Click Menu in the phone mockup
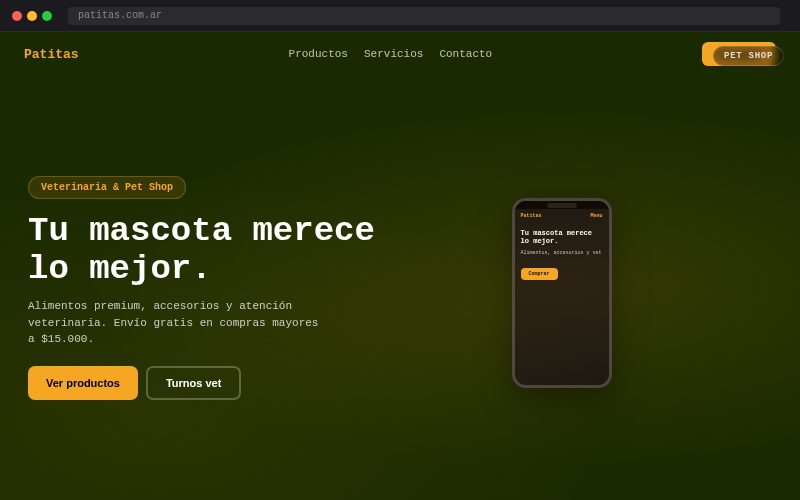This screenshot has width=800, height=500. pos(596,215)
